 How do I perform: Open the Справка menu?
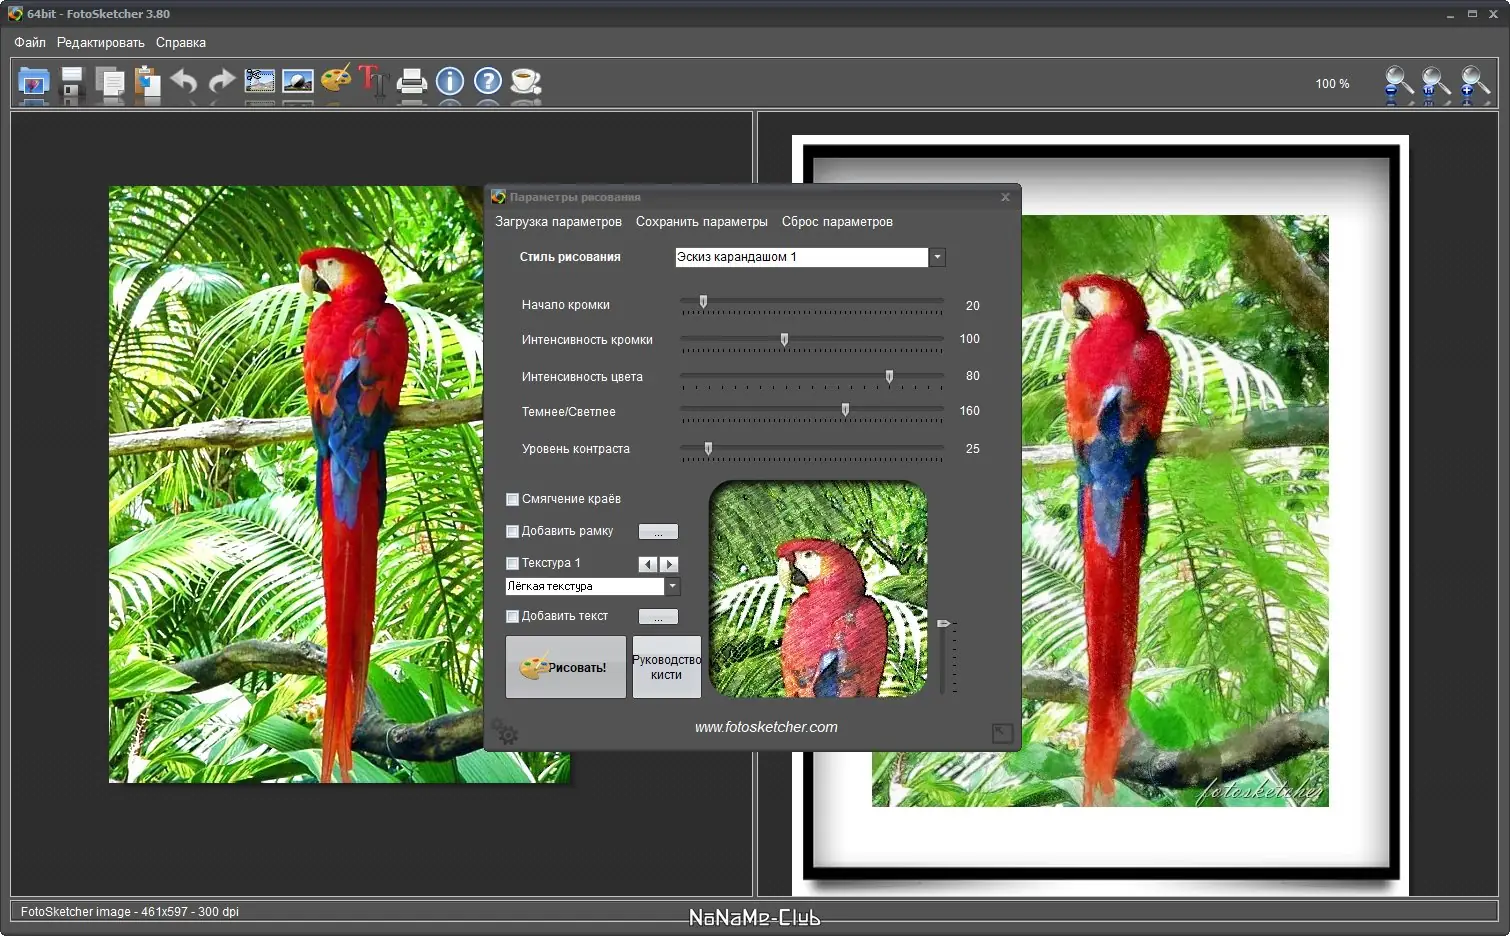[181, 42]
